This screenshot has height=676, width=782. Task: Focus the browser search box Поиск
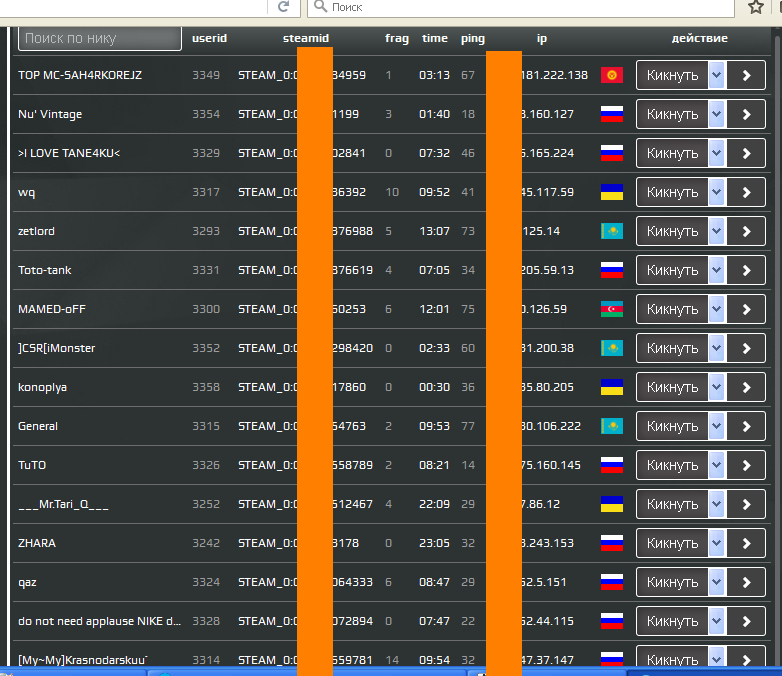point(521,7)
